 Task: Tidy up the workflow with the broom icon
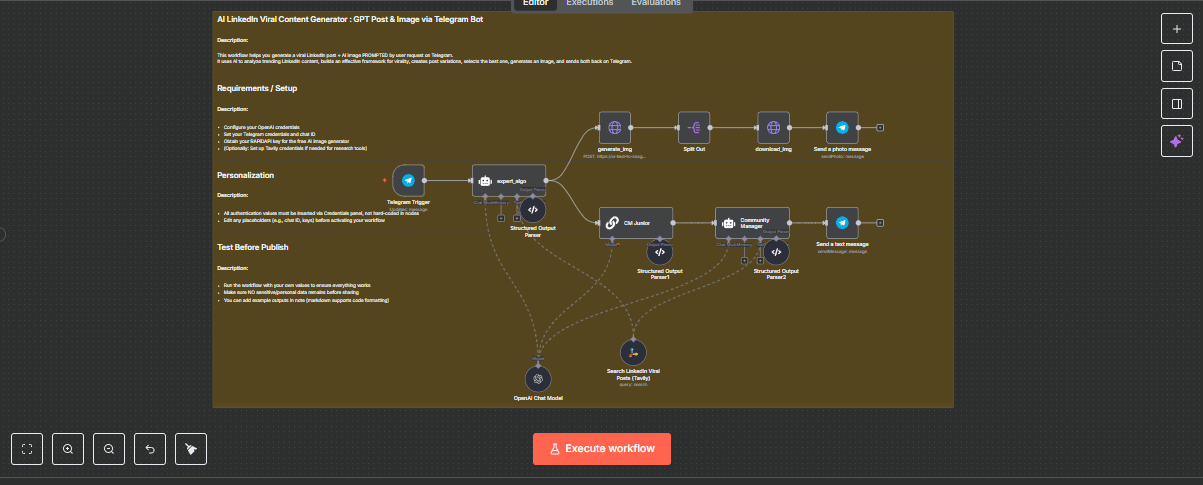tap(190, 449)
